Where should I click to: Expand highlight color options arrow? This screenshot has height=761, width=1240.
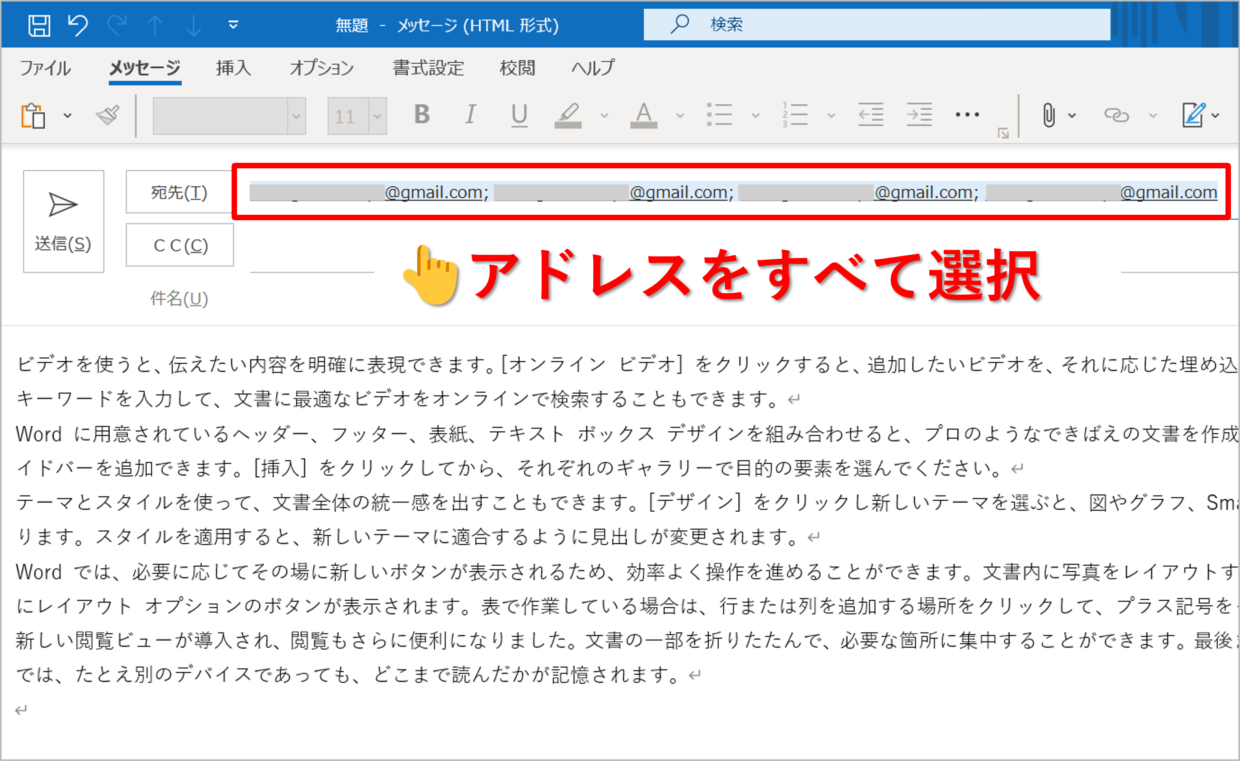(604, 116)
